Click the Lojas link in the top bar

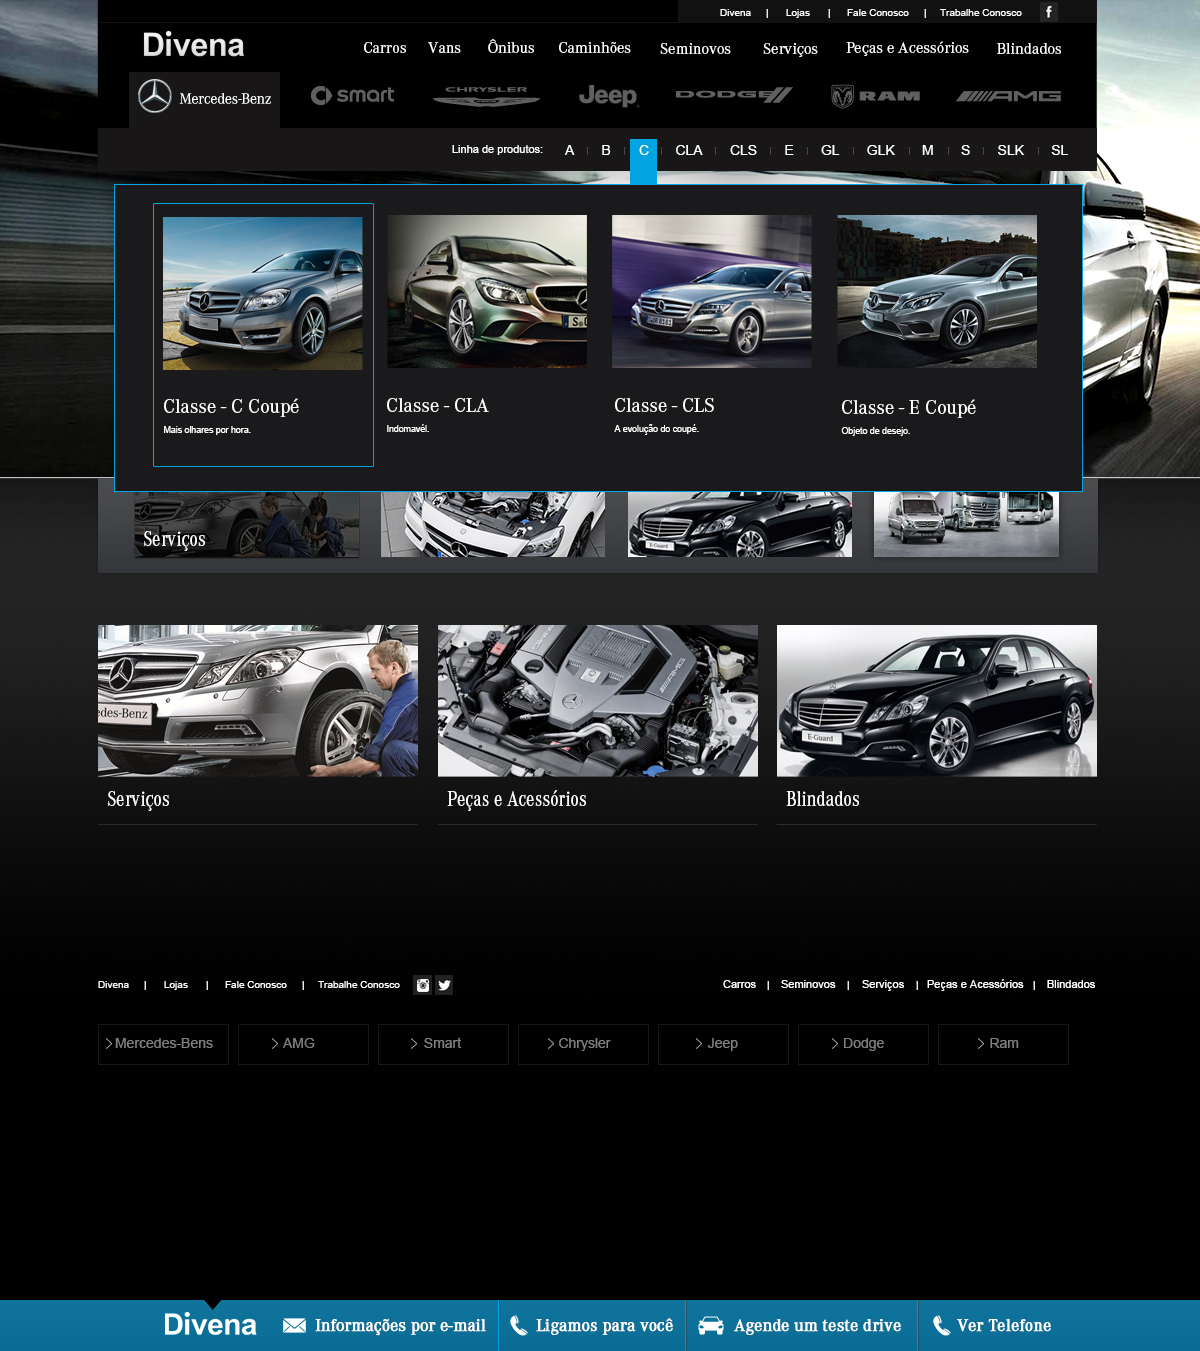coord(798,13)
